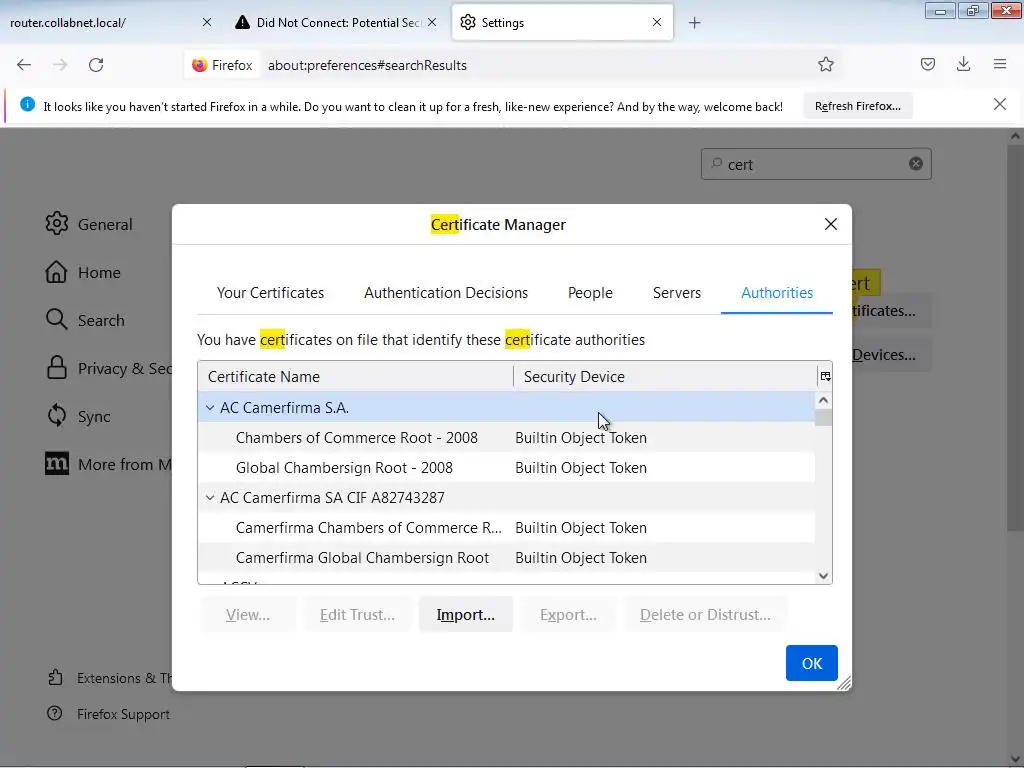Select Camerfirma Global Chambersign Root row
The image size is (1024, 768).
(x=507, y=558)
